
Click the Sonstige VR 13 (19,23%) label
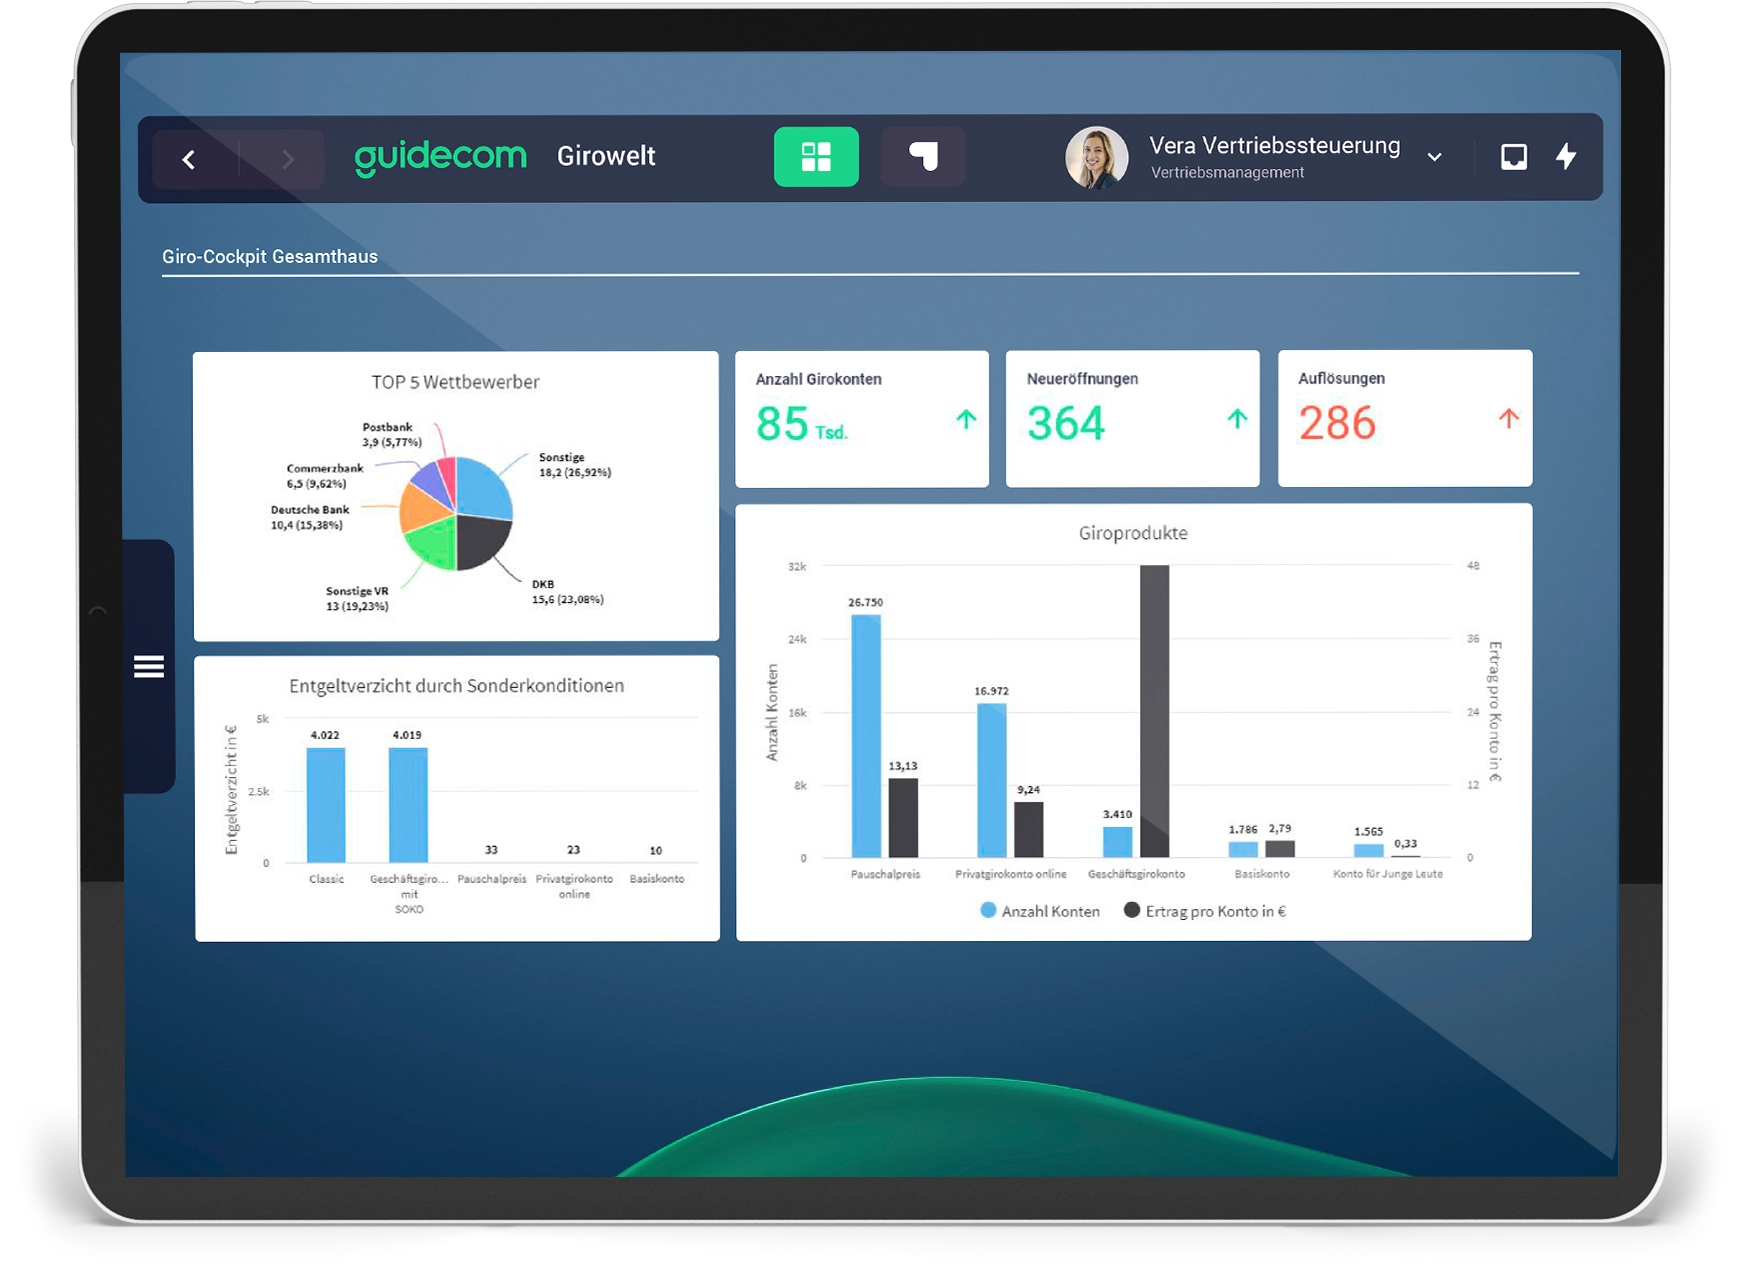(357, 599)
